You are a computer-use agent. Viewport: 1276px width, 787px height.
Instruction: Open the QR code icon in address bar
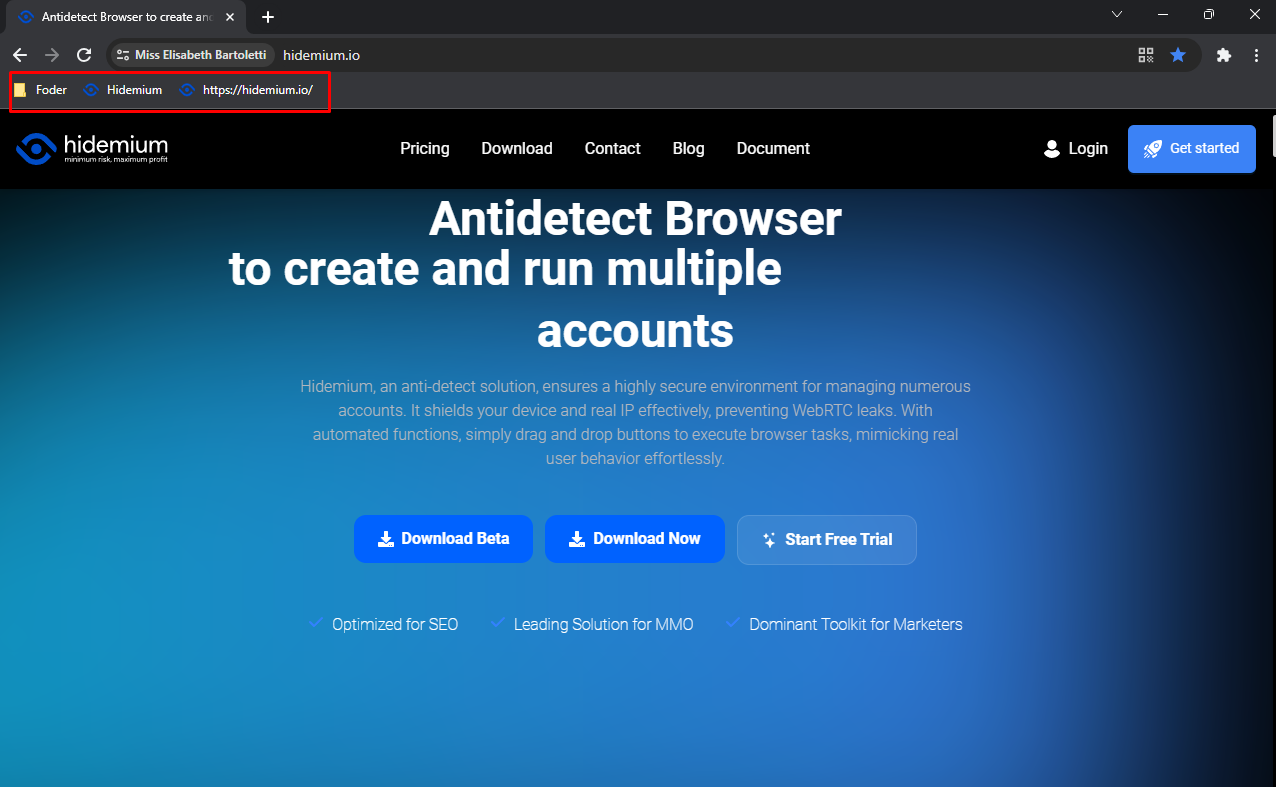coord(1146,55)
